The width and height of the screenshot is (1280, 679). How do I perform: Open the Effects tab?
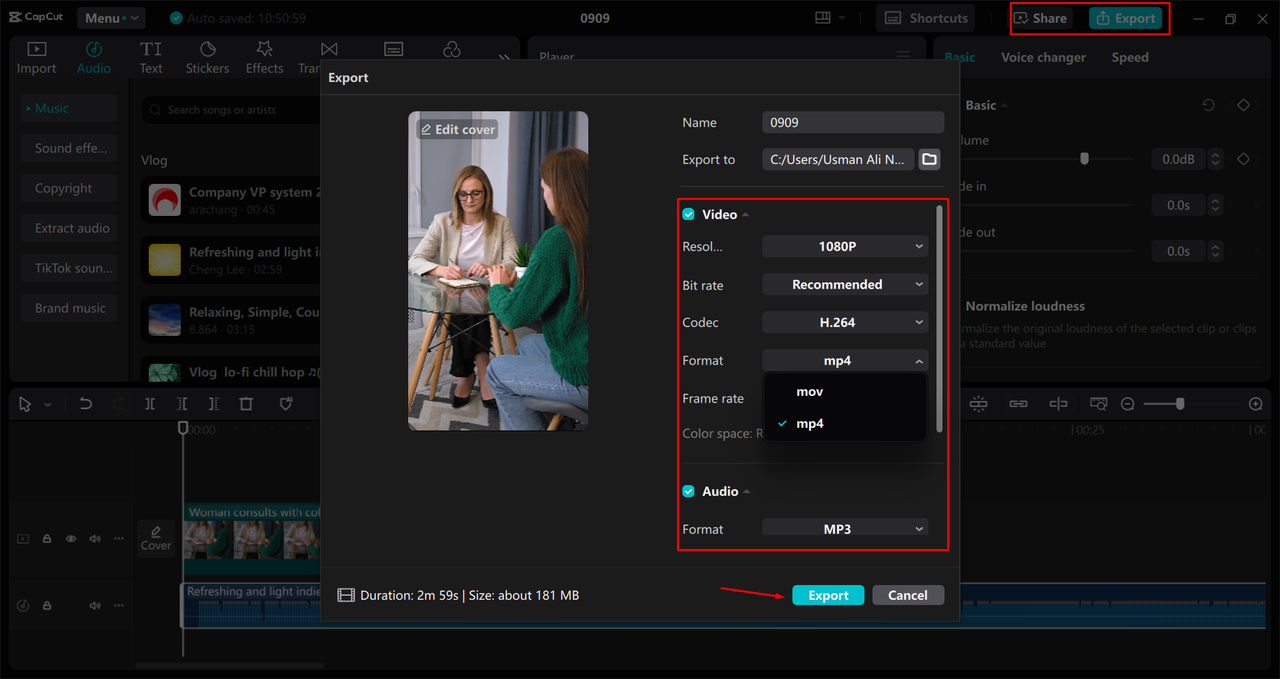264,58
